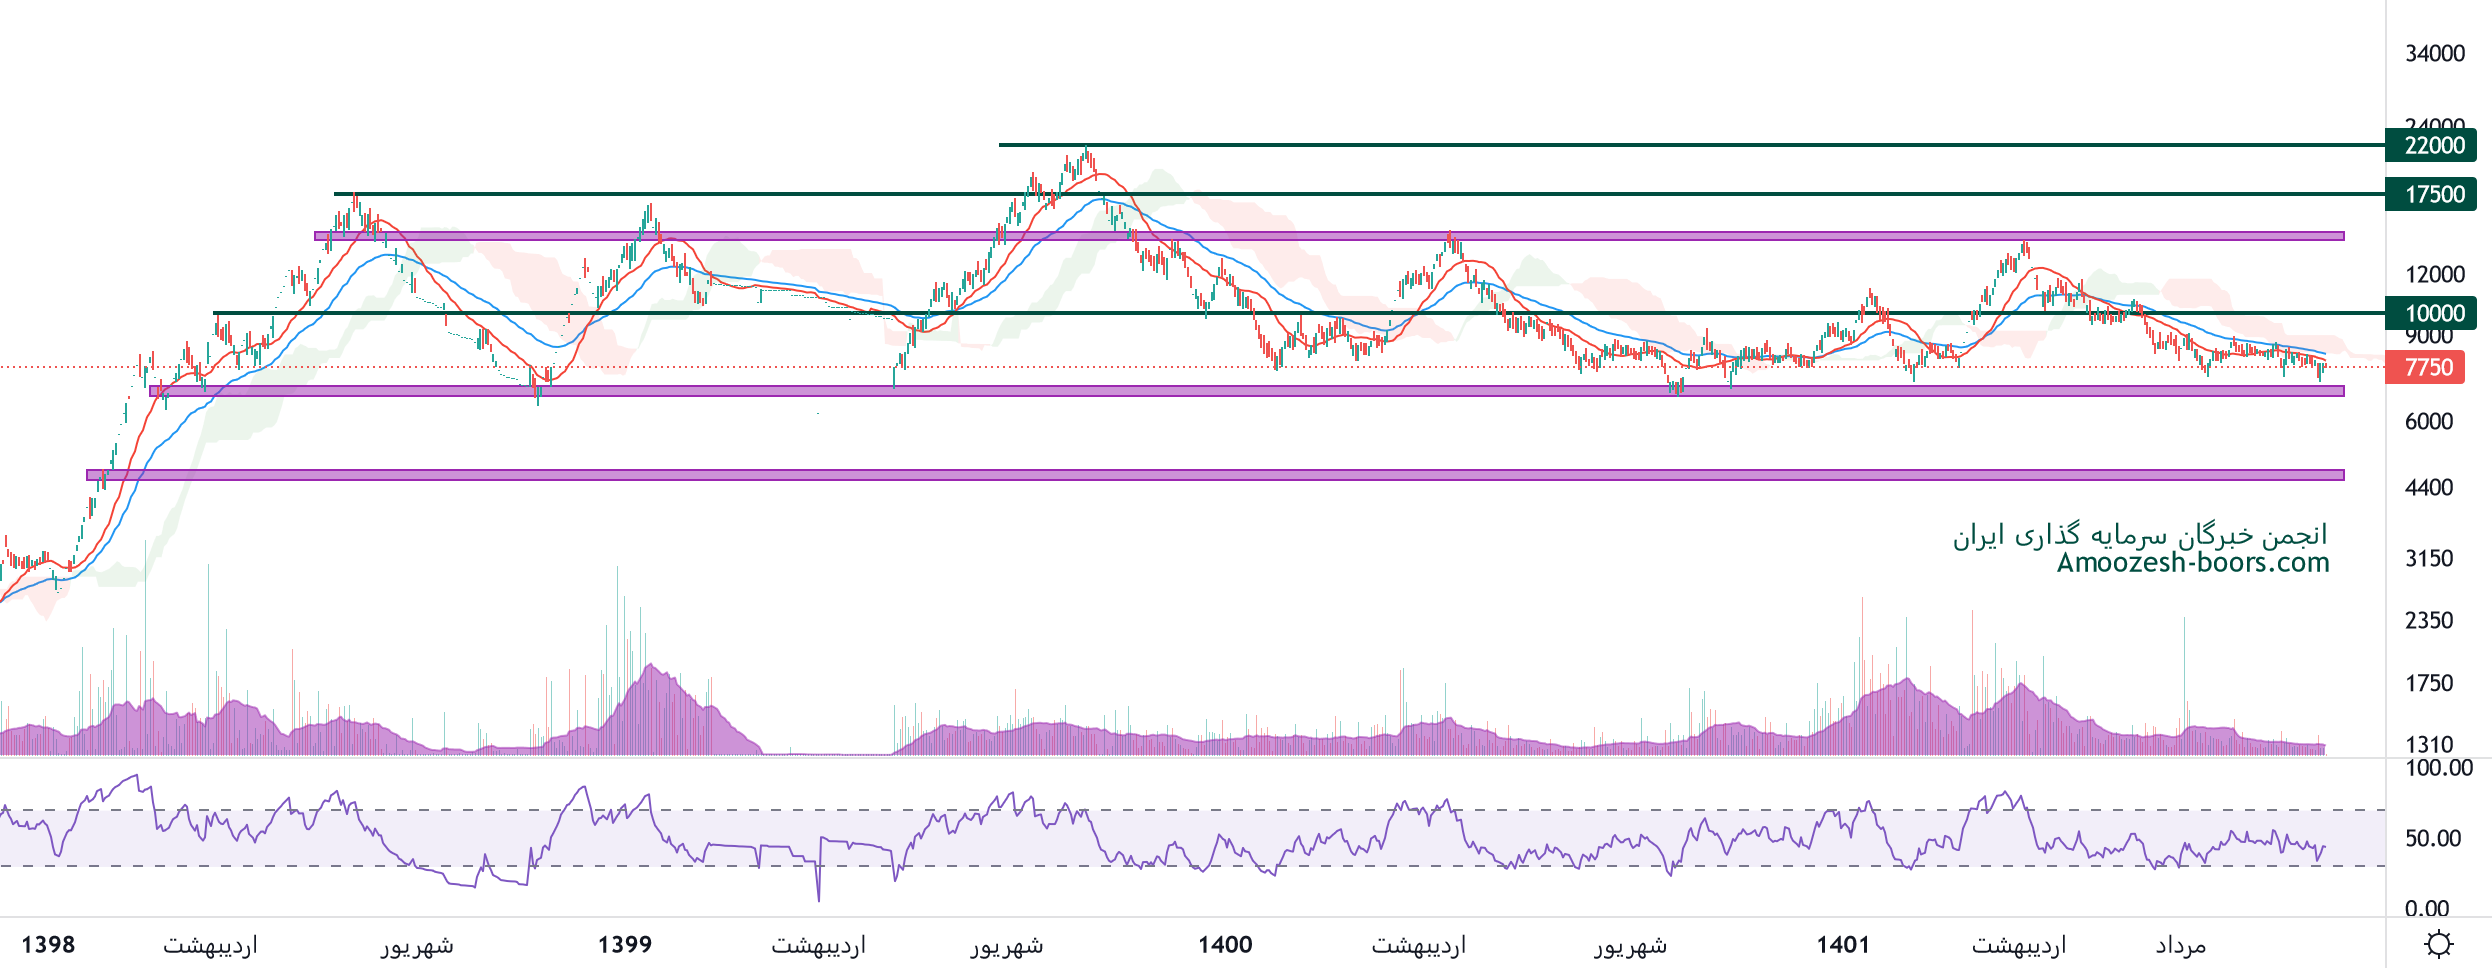
Task: Click the 12000 label on price scale
Action: coord(2434,274)
